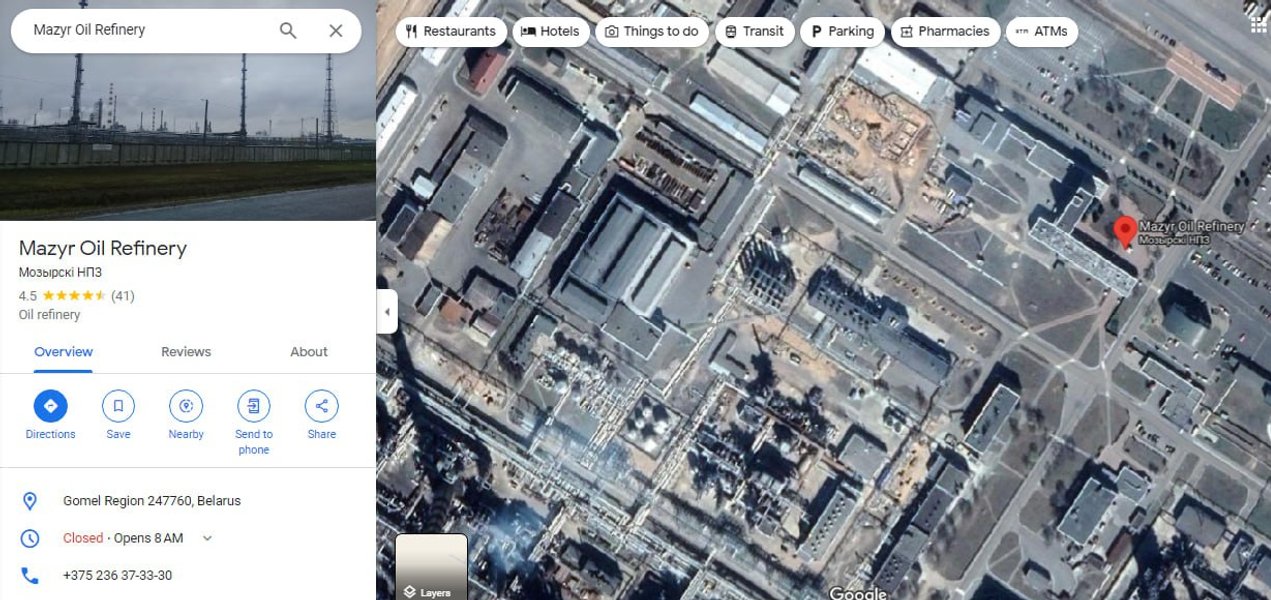
Task: Search Nearby places icon
Action: click(186, 406)
